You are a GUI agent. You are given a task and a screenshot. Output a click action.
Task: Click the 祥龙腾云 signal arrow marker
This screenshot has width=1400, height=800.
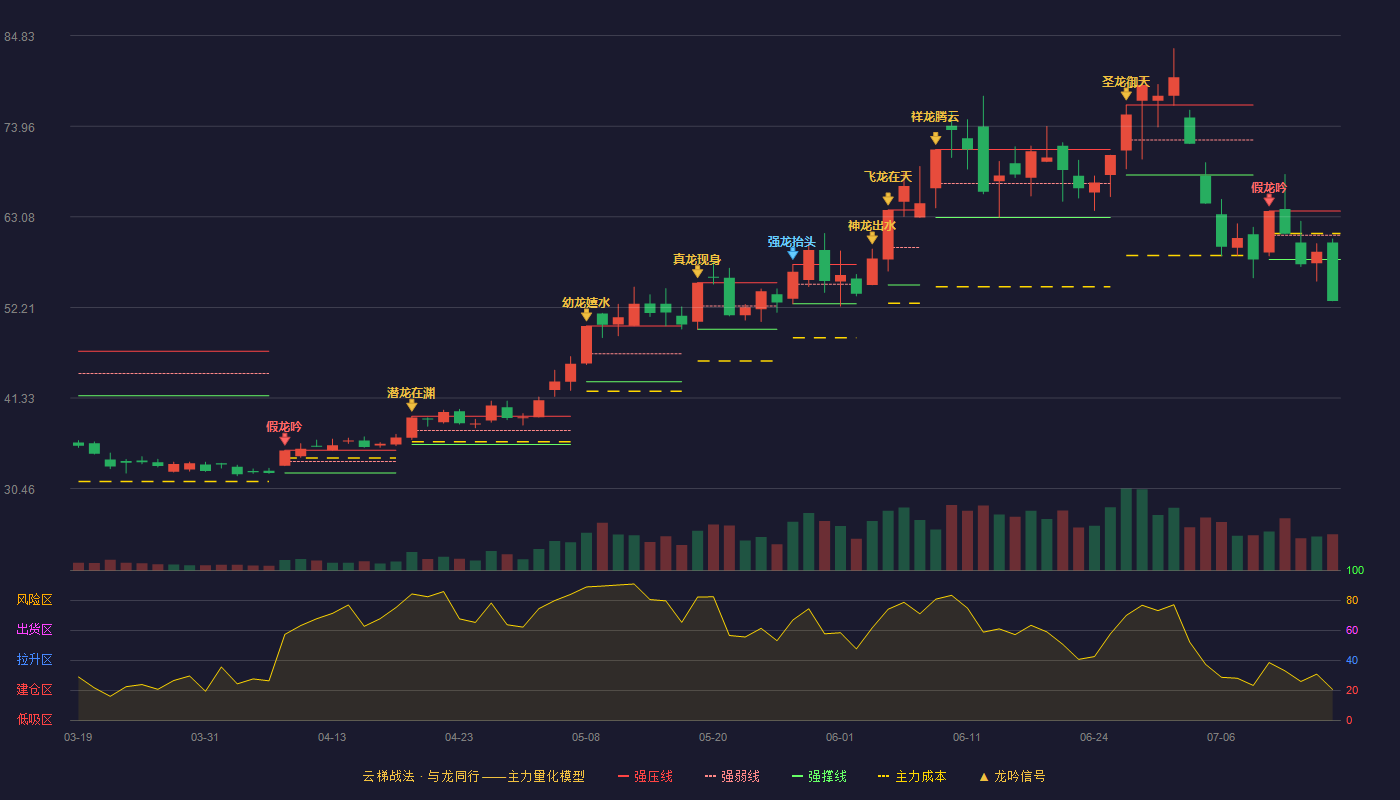935,139
